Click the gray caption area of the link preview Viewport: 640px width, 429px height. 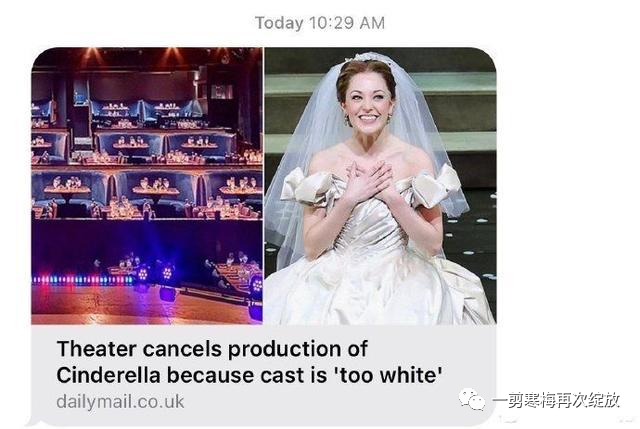[264, 375]
